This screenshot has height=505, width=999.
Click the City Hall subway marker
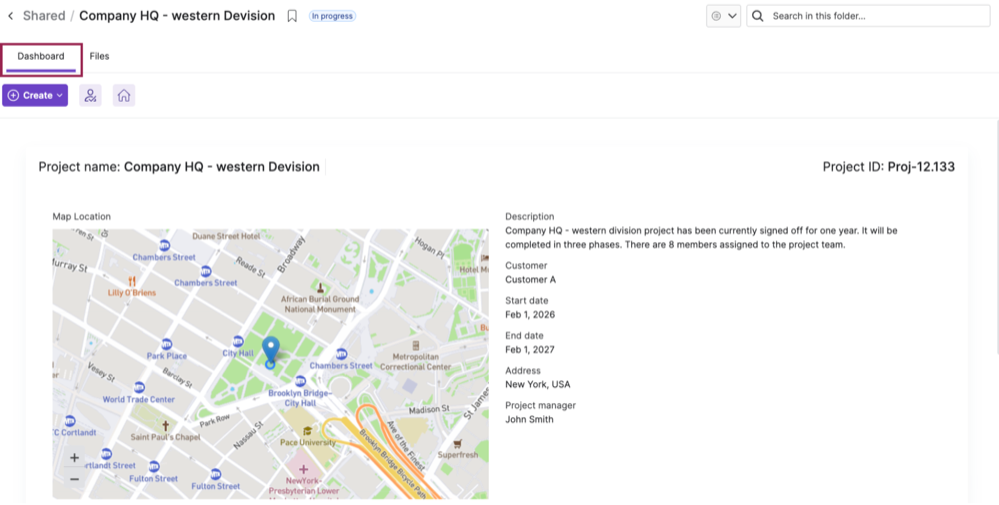(238, 341)
